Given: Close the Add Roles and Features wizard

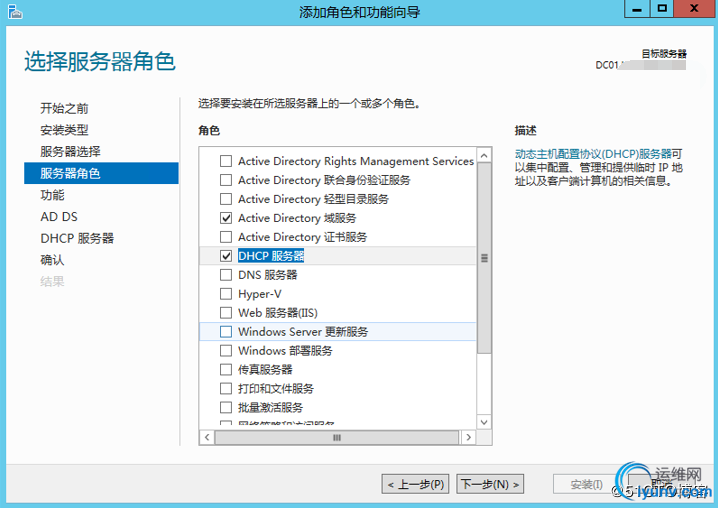Looking at the screenshot, I should click(x=695, y=9).
